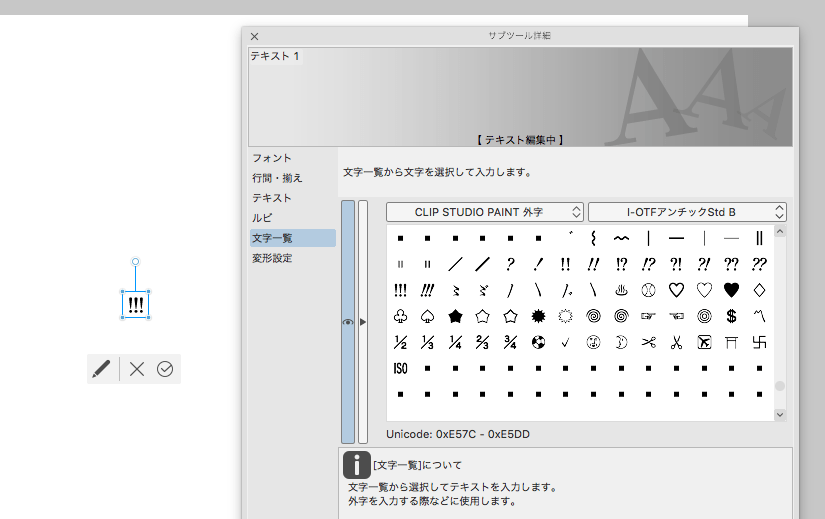Confirm text edit with the checkmark icon

pos(165,369)
